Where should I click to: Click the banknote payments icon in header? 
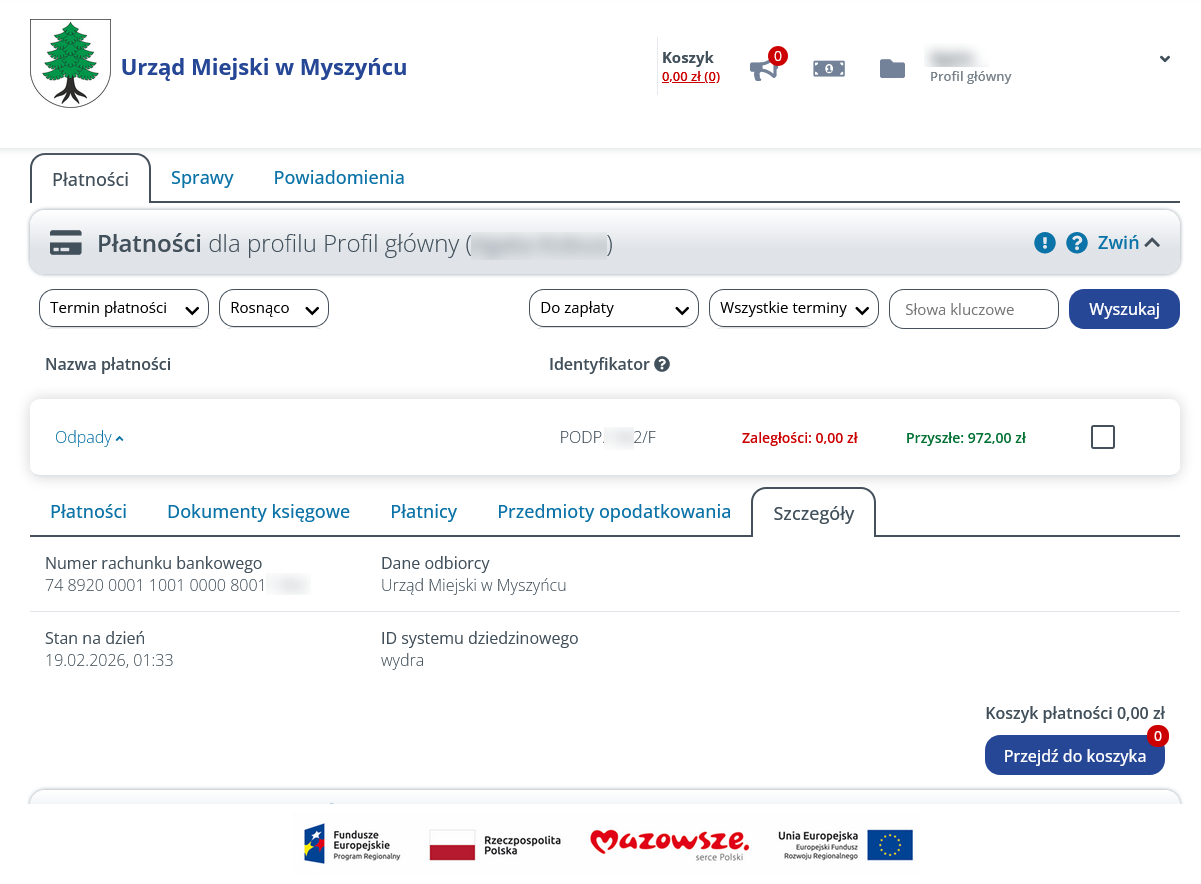click(829, 68)
